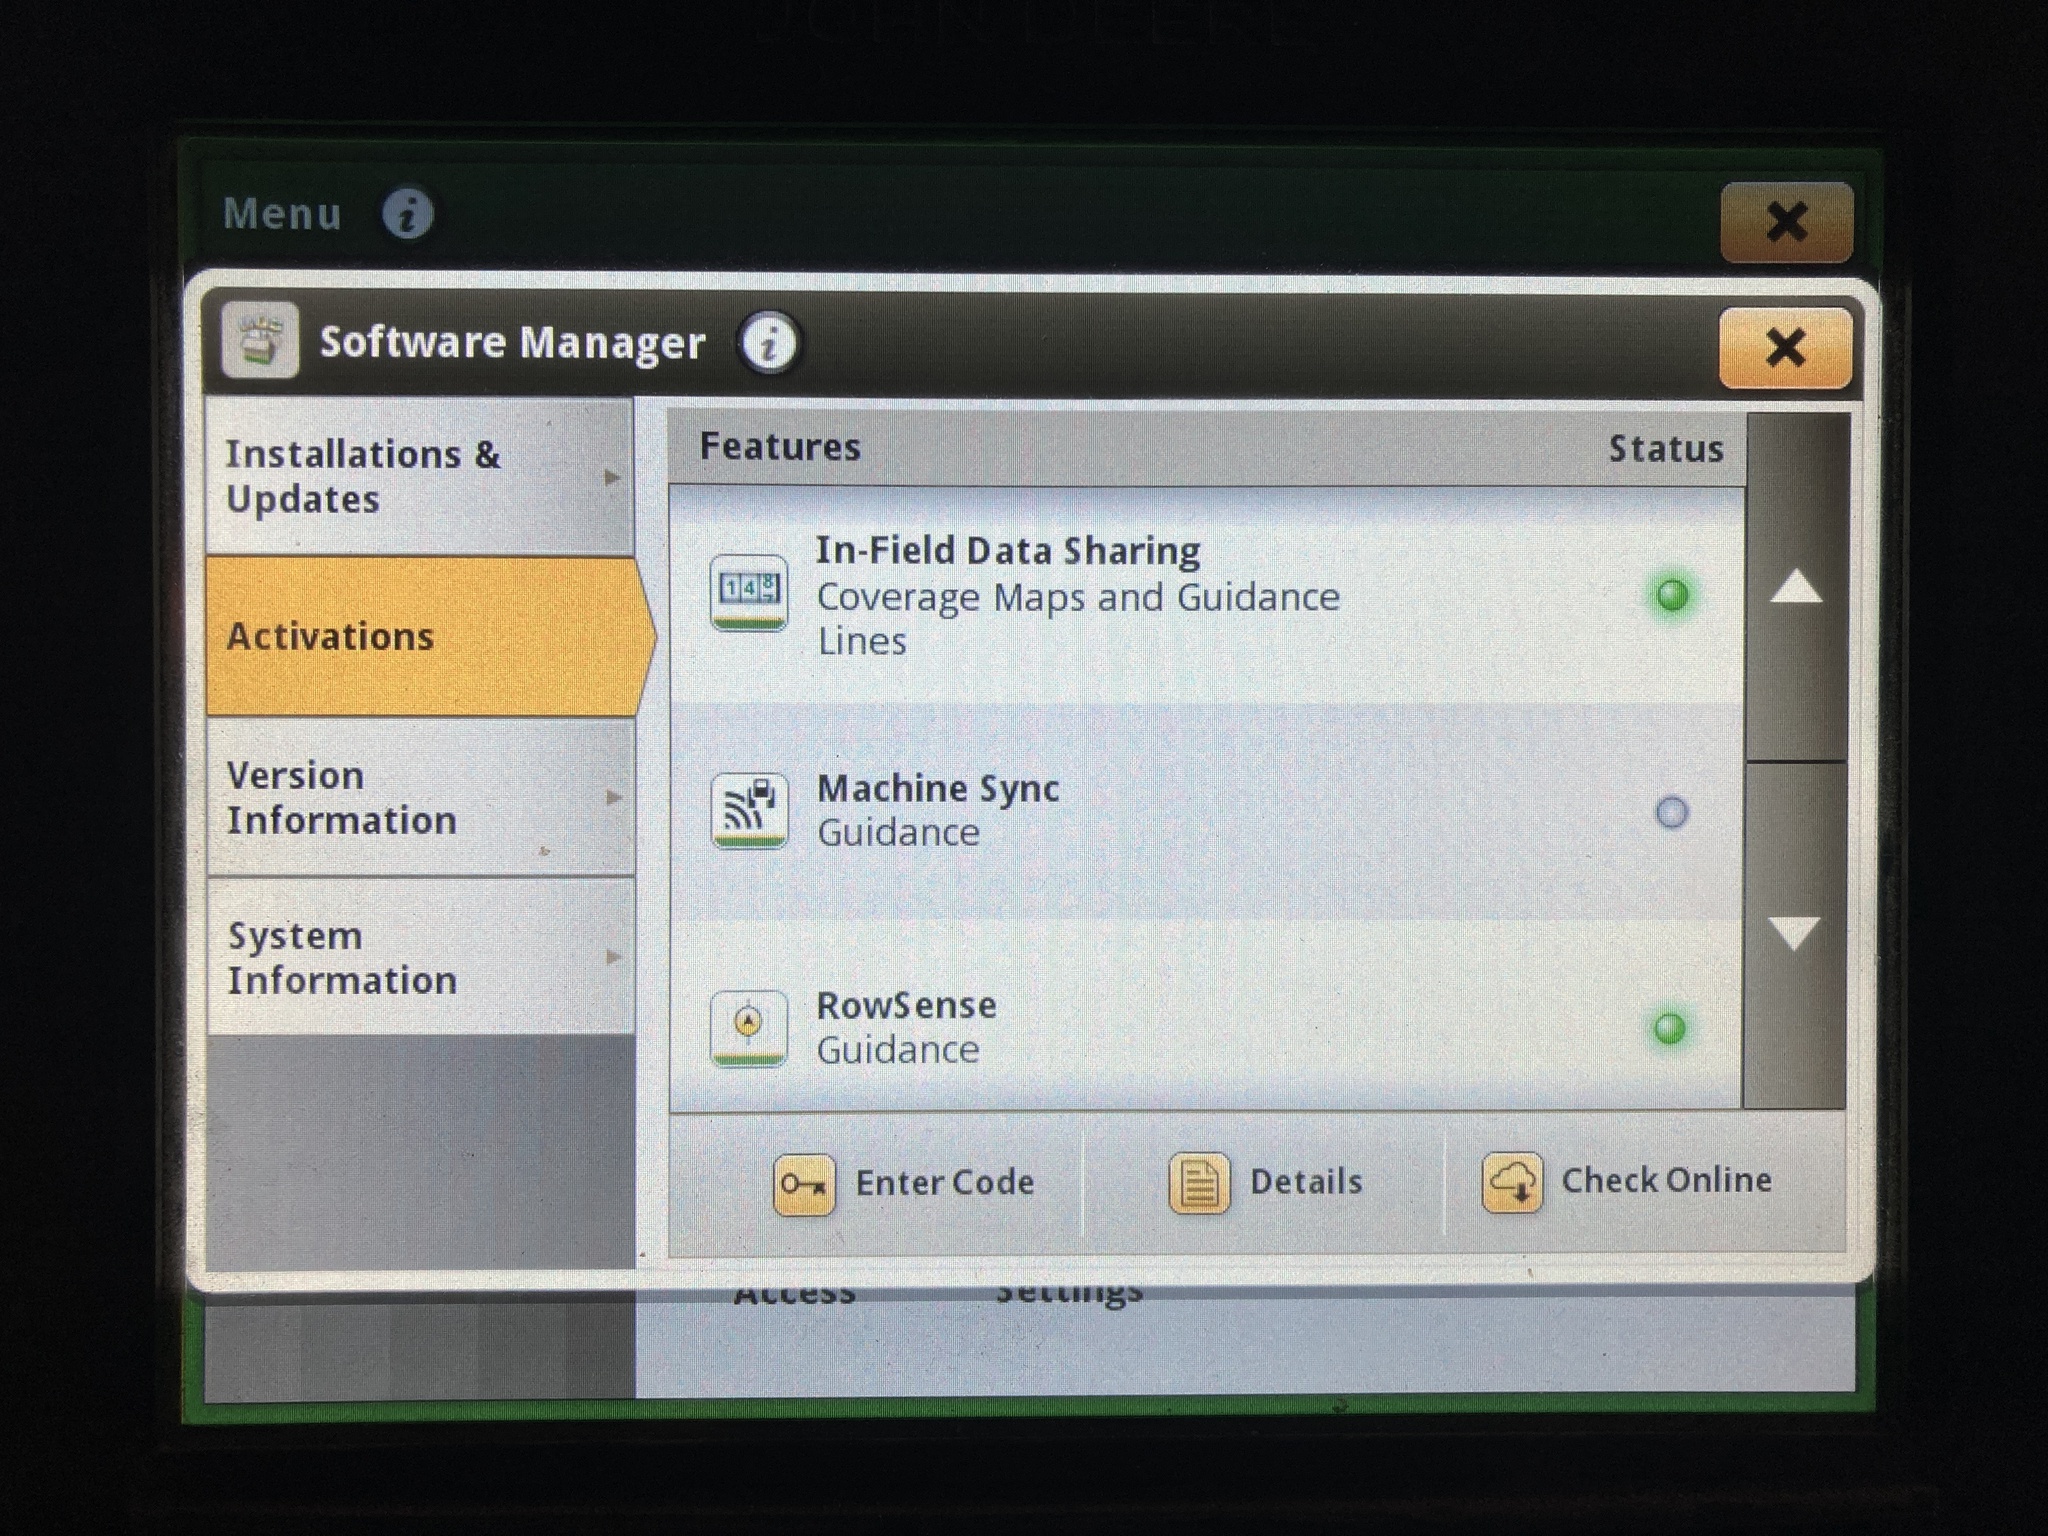Select the RowSense feature icon
Screen dimensions: 2048x1536
[749, 1029]
